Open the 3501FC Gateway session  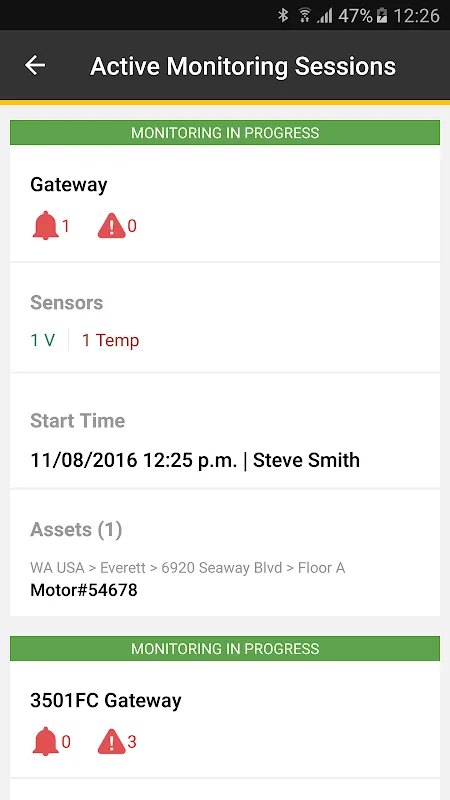(106, 701)
